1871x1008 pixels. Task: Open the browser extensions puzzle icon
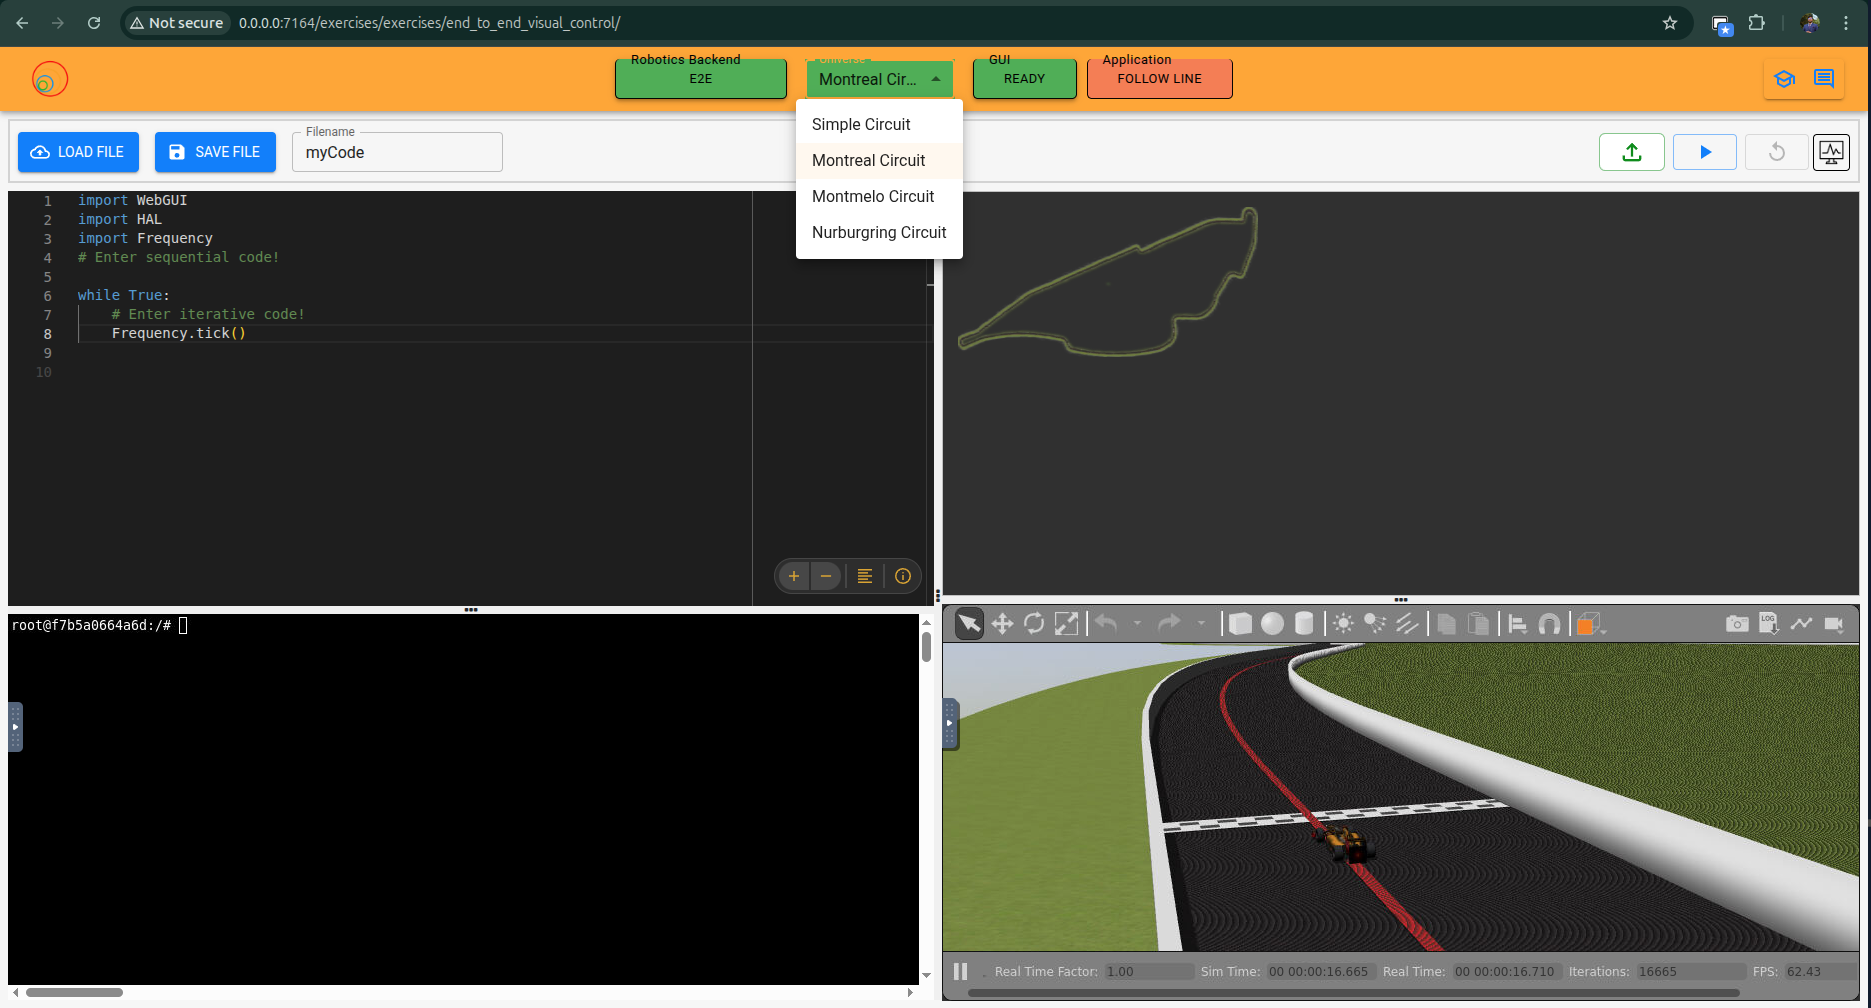pyautogui.click(x=1757, y=23)
